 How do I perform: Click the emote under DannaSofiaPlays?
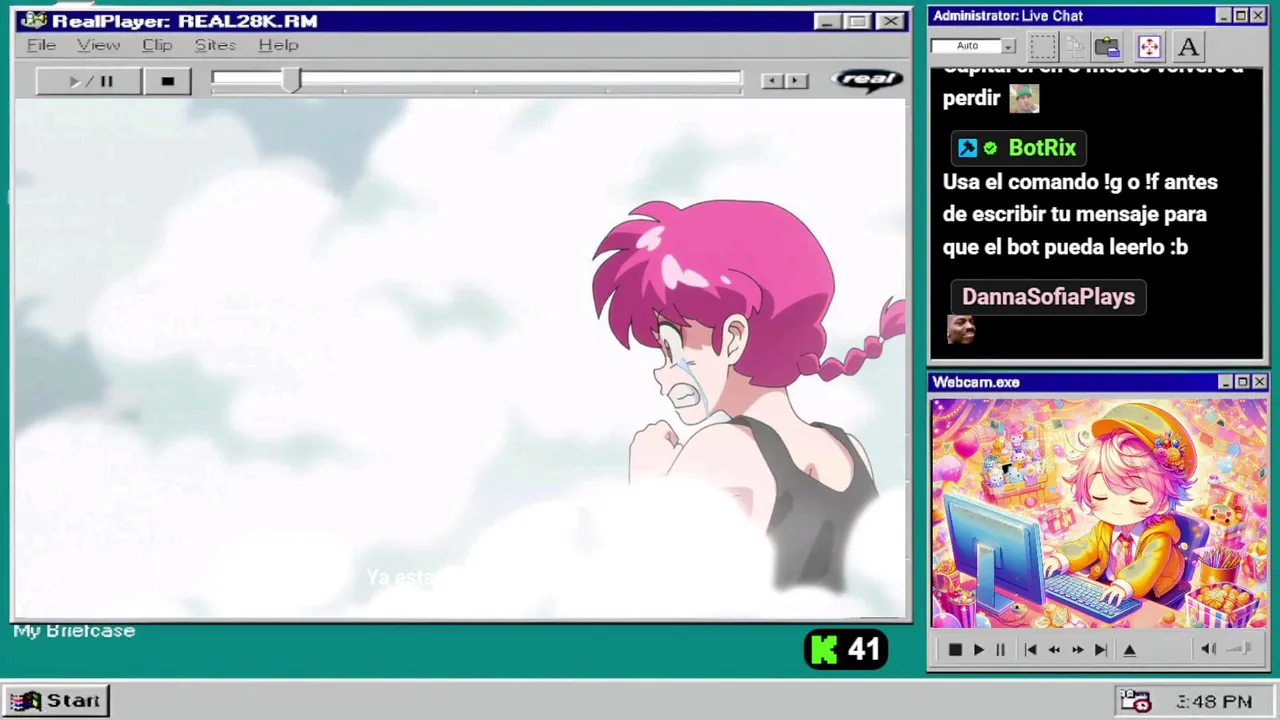(961, 329)
